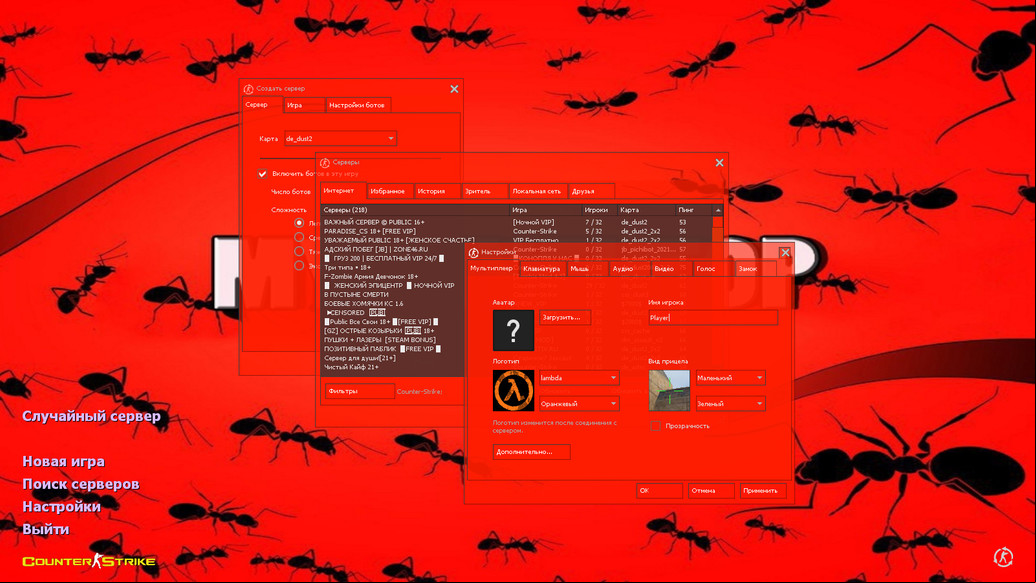Image resolution: width=1036 pixels, height=583 pixels.
Task: Switch to the Друзья tab
Action: click(x=591, y=191)
